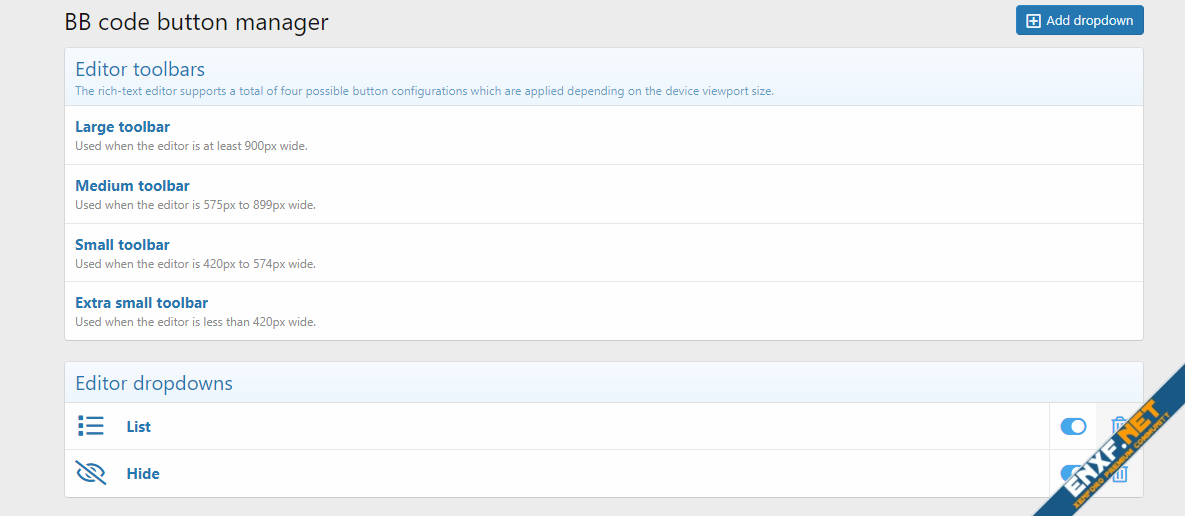Delete the Hide dropdown using its trash icon

(x=1120, y=474)
